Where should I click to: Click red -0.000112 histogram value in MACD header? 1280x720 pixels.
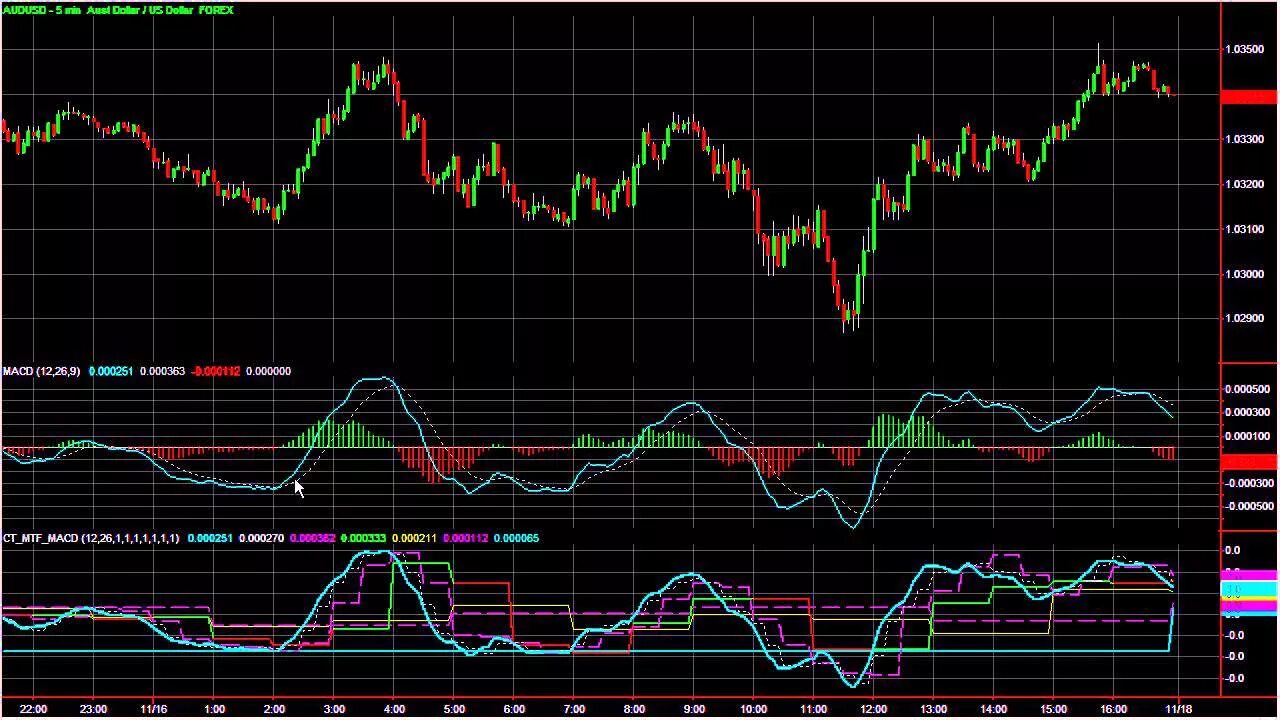click(x=215, y=371)
